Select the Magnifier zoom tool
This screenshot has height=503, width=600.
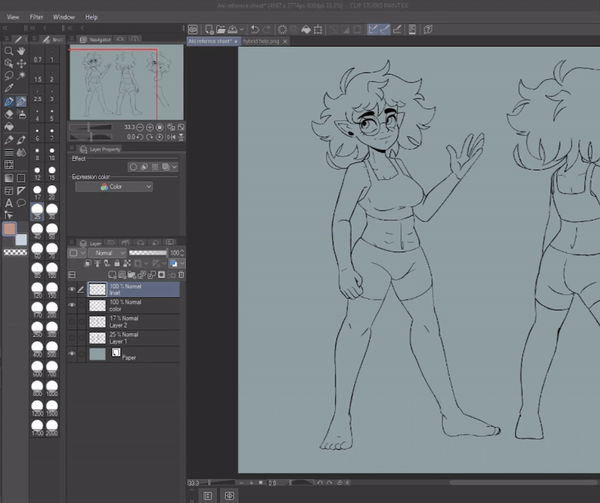pyautogui.click(x=9, y=51)
